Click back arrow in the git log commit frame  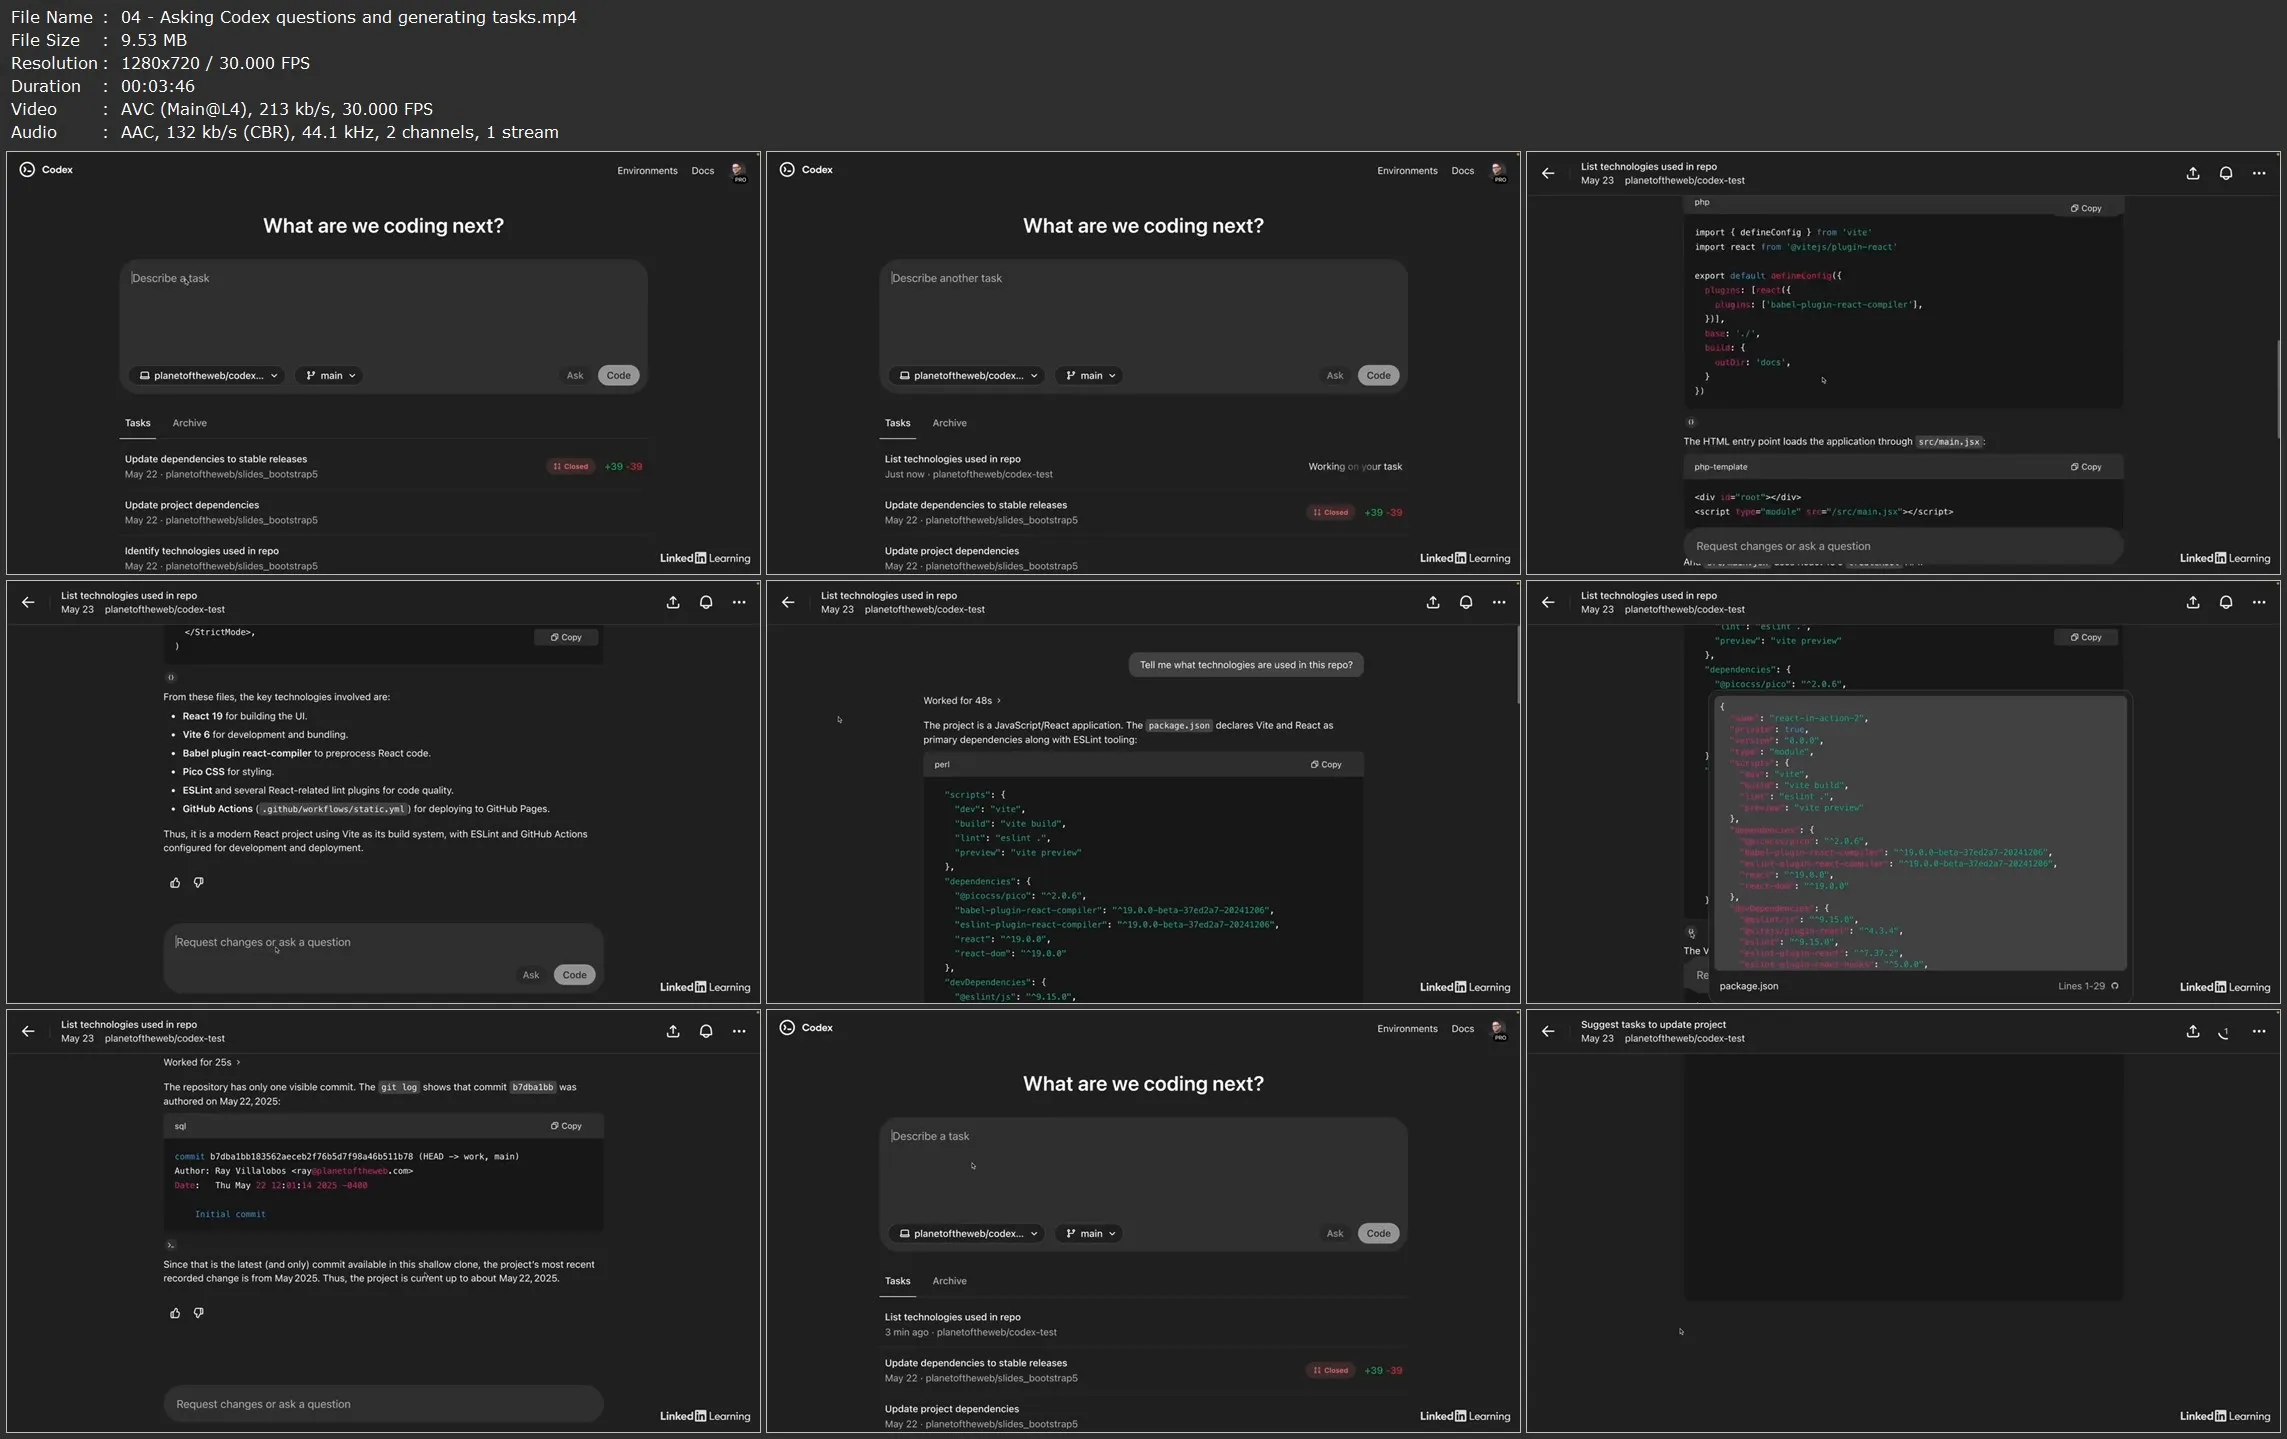[x=28, y=1031]
